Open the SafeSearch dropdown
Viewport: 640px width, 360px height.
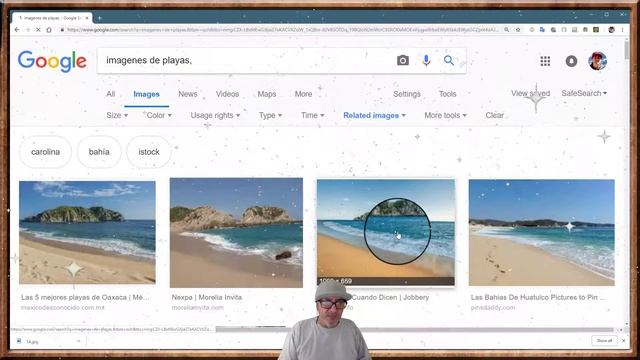[584, 93]
